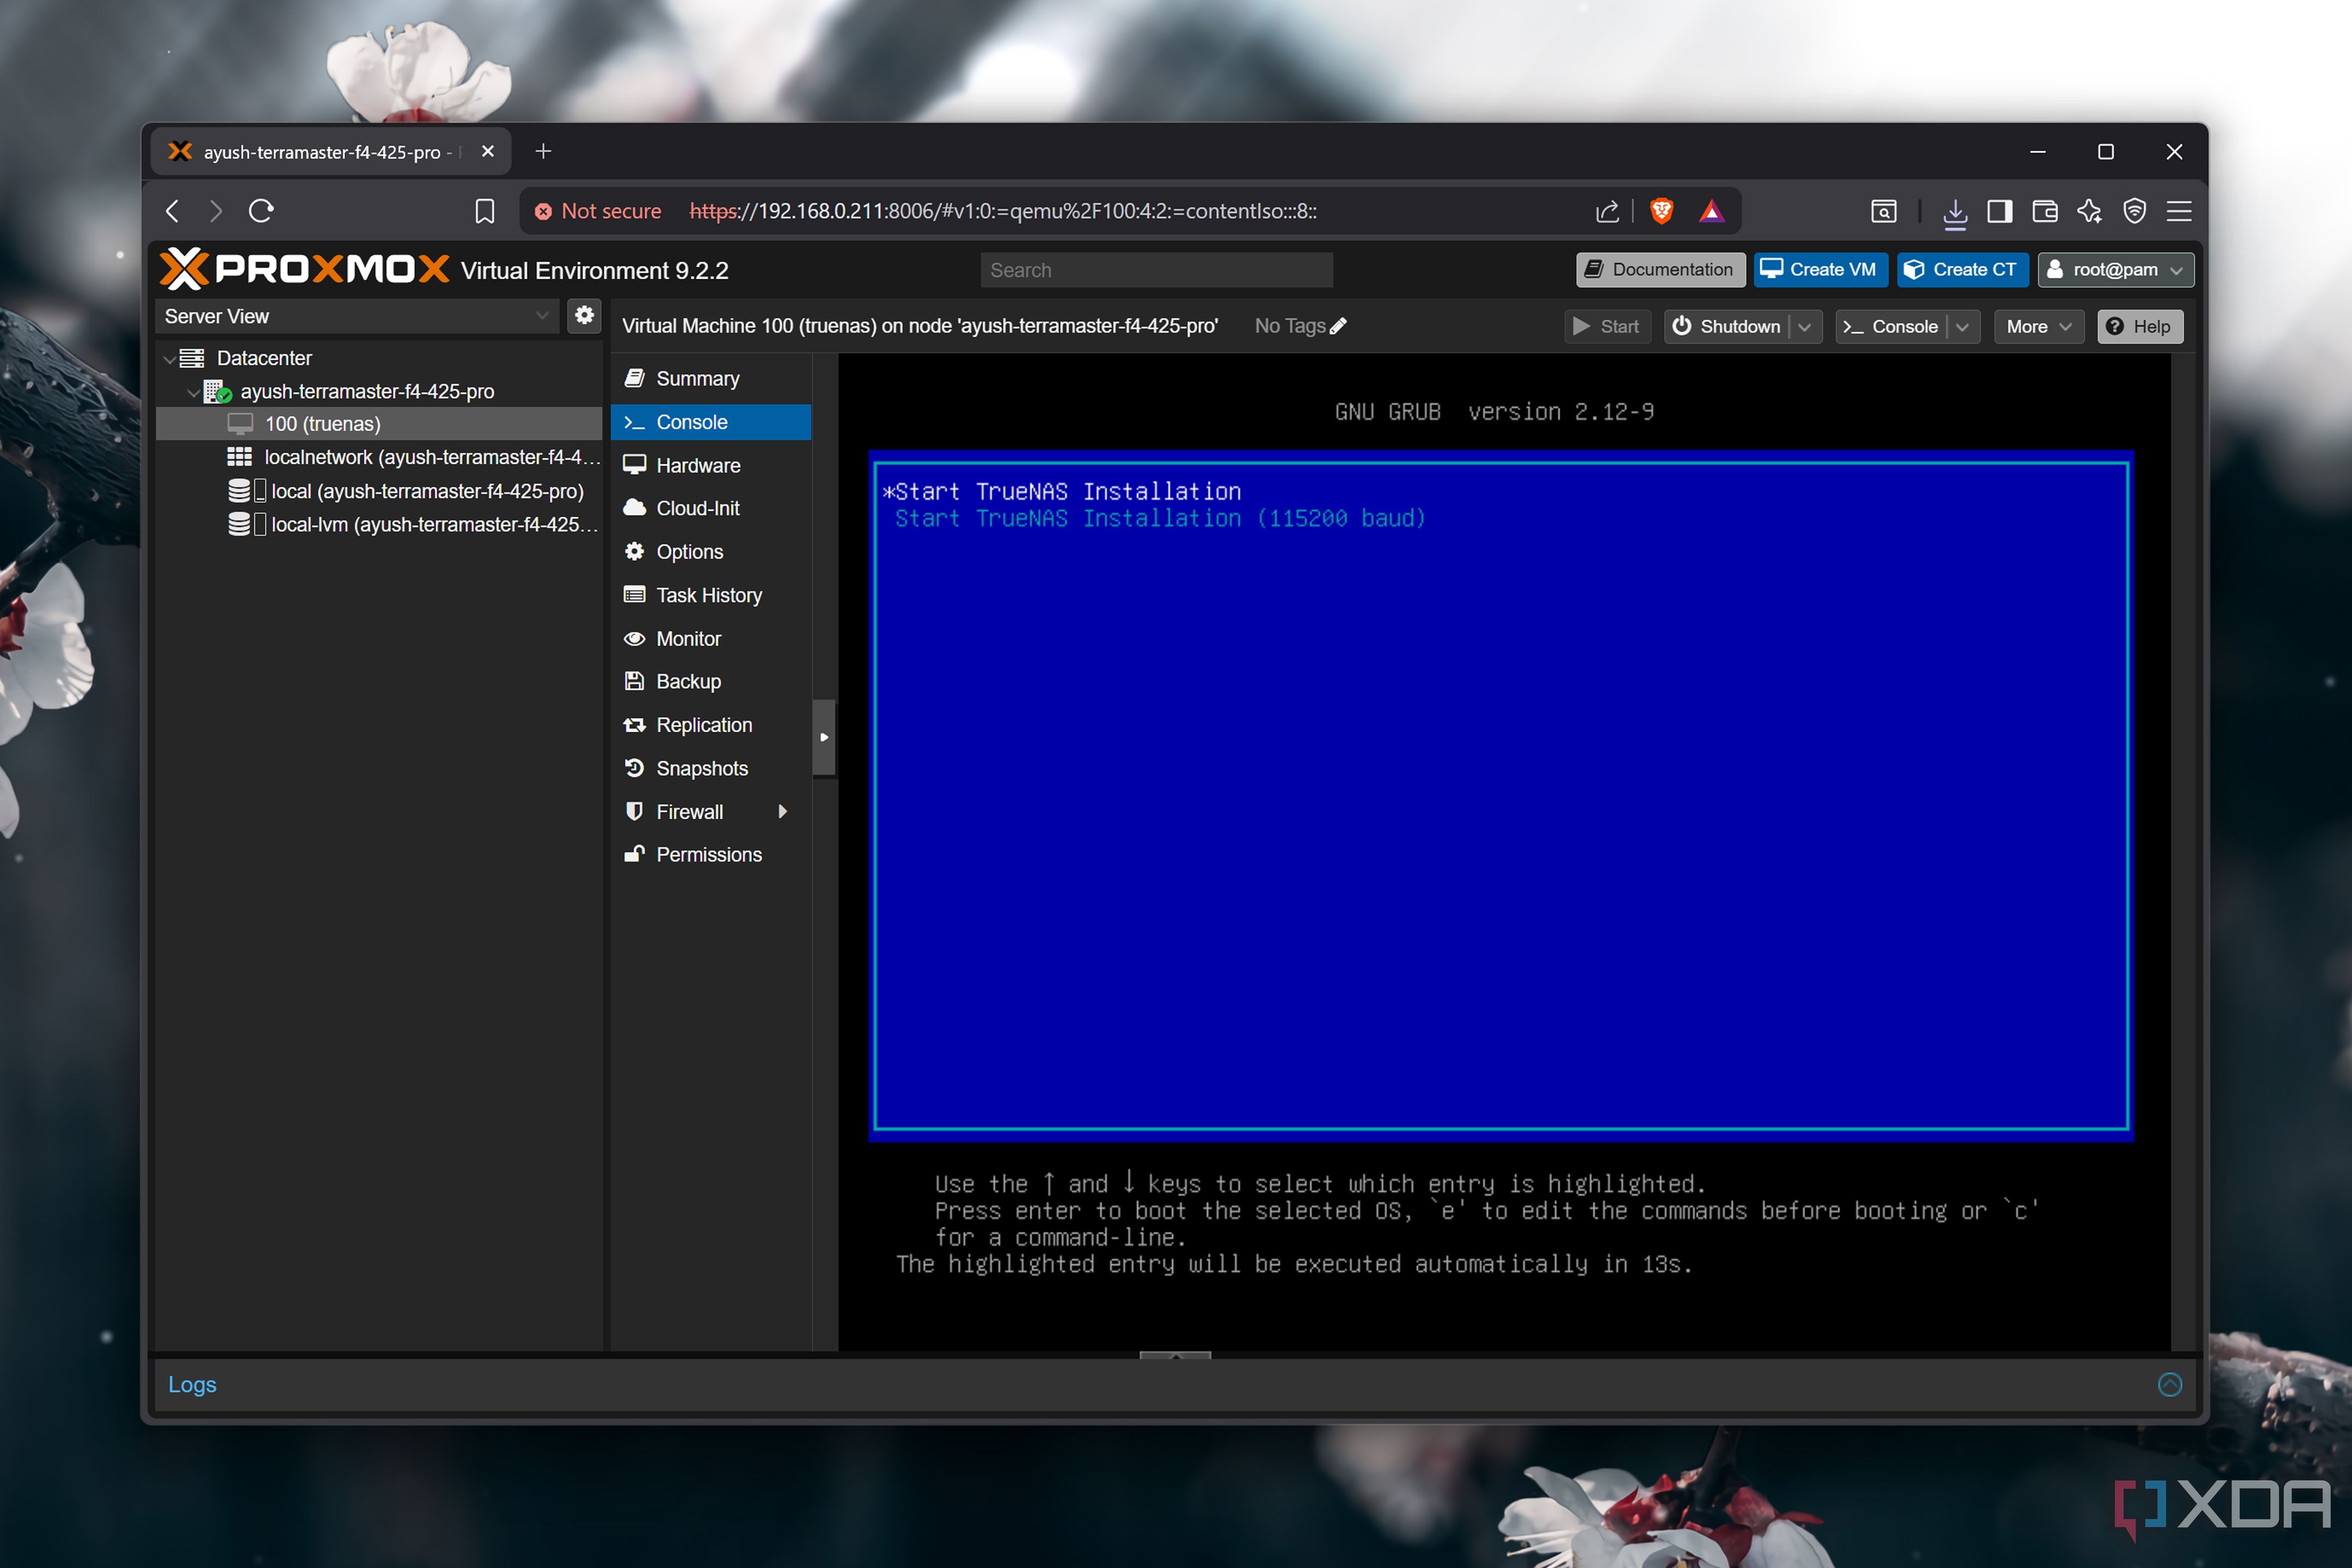This screenshot has height=1568, width=2352.
Task: Click the Logs panel label
Action: [x=192, y=1384]
